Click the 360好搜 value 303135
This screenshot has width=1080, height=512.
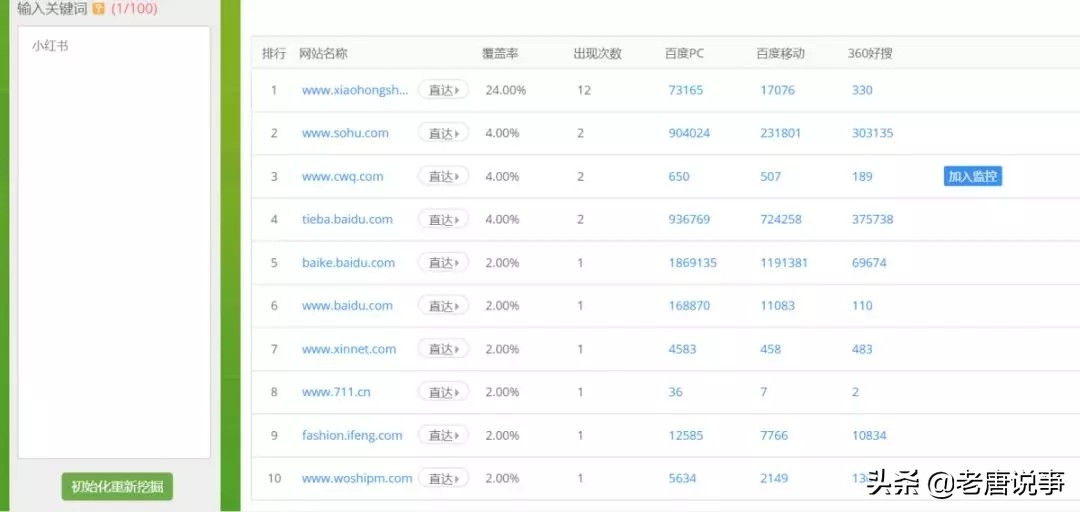point(873,133)
